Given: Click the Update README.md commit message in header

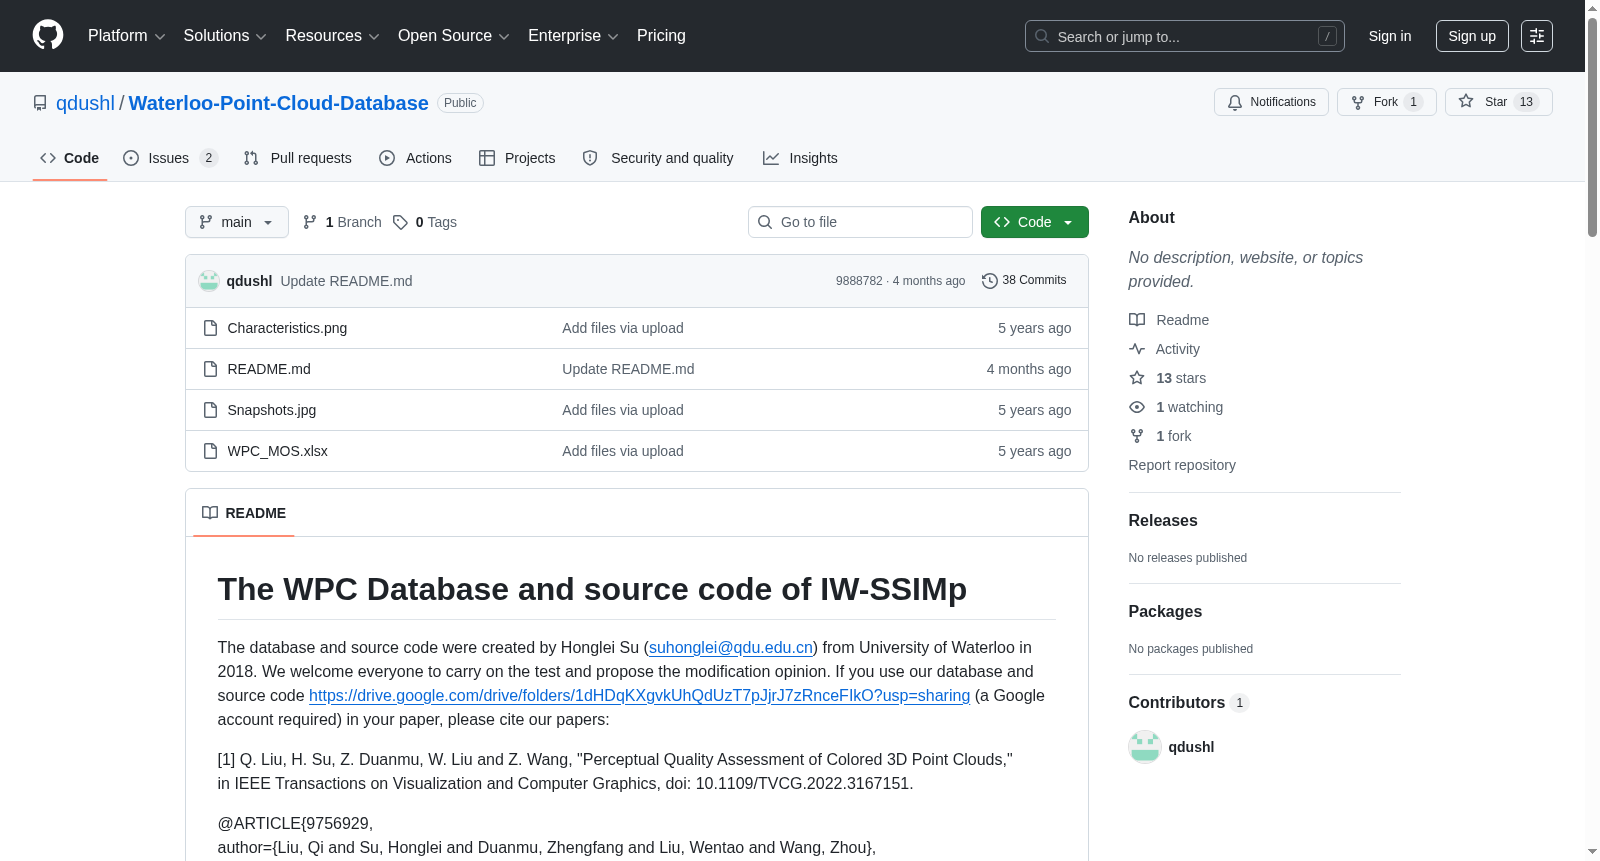Looking at the screenshot, I should (x=346, y=281).
